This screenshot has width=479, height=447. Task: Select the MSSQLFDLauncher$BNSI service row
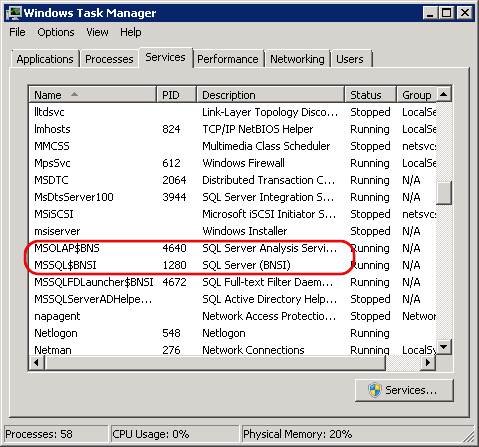233,282
